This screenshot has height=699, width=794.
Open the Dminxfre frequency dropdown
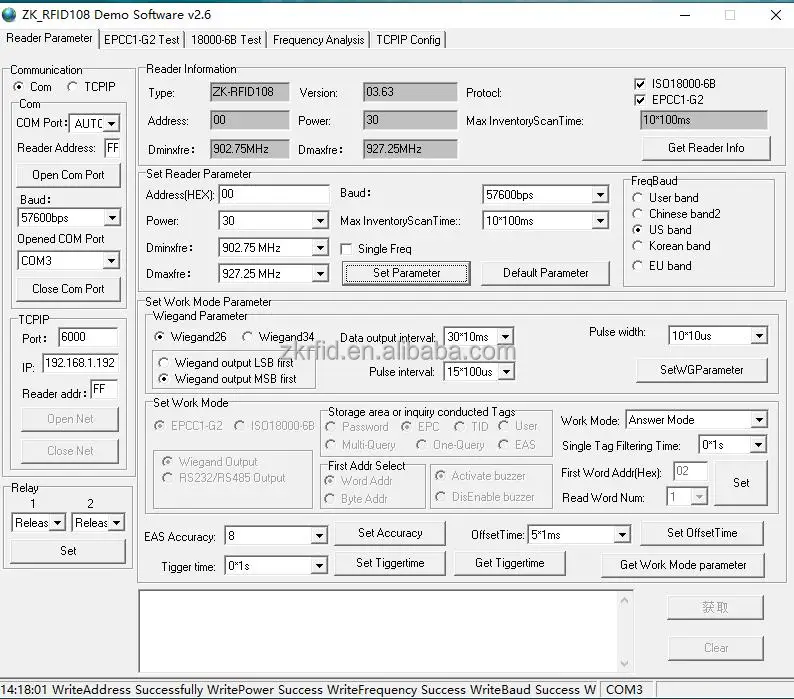[x=320, y=247]
